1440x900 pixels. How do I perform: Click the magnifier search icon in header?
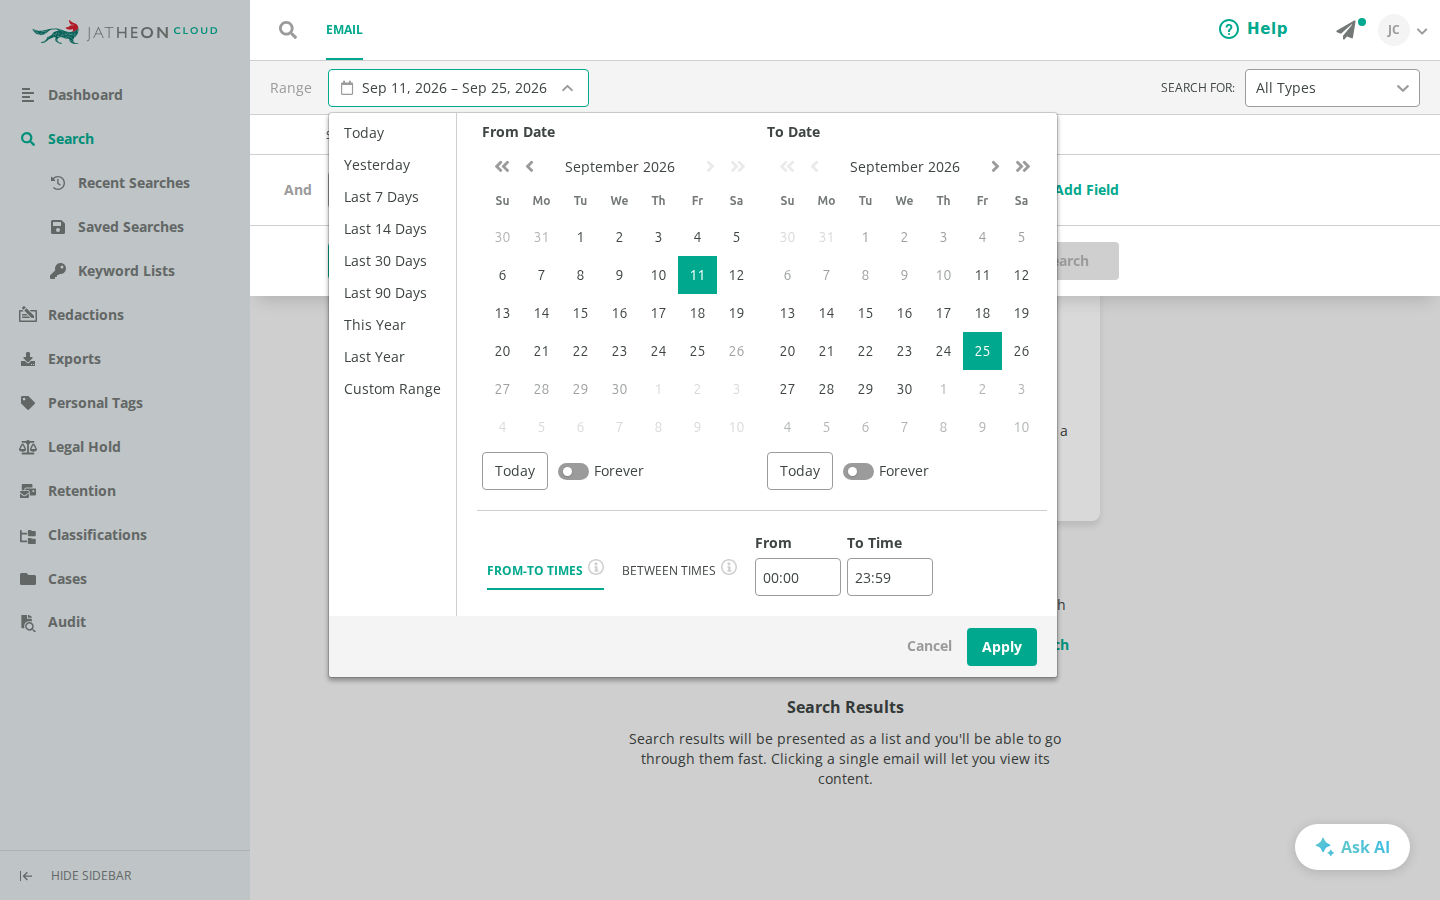pyautogui.click(x=288, y=30)
